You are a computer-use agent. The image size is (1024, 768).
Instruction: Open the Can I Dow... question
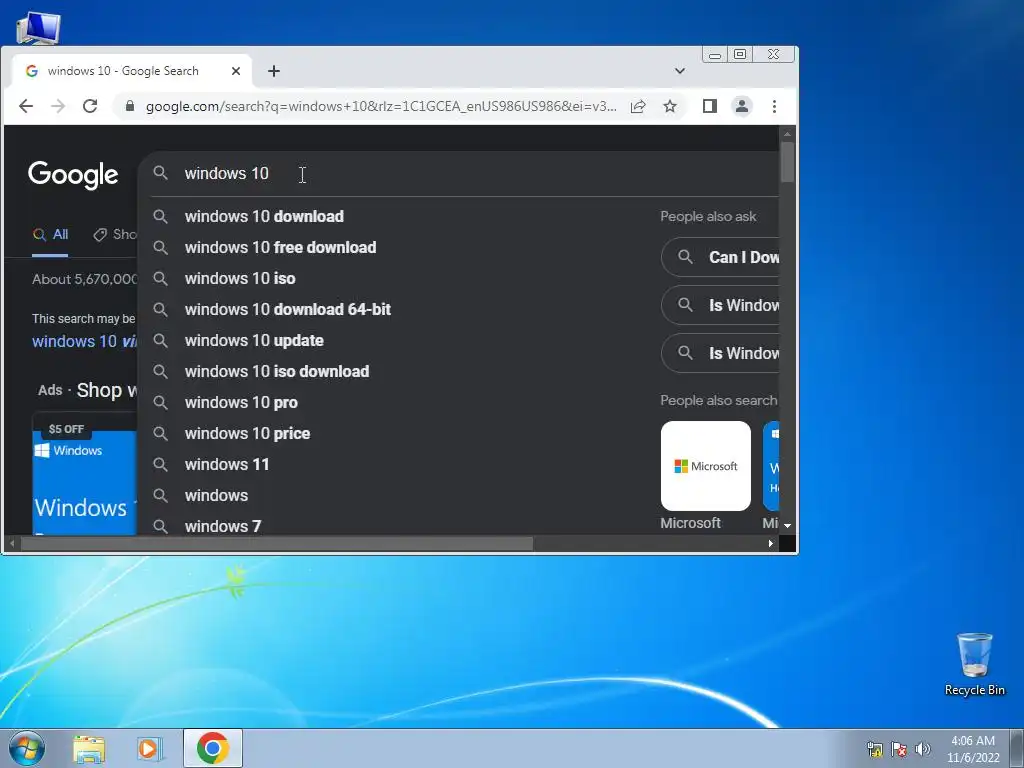[720, 257]
